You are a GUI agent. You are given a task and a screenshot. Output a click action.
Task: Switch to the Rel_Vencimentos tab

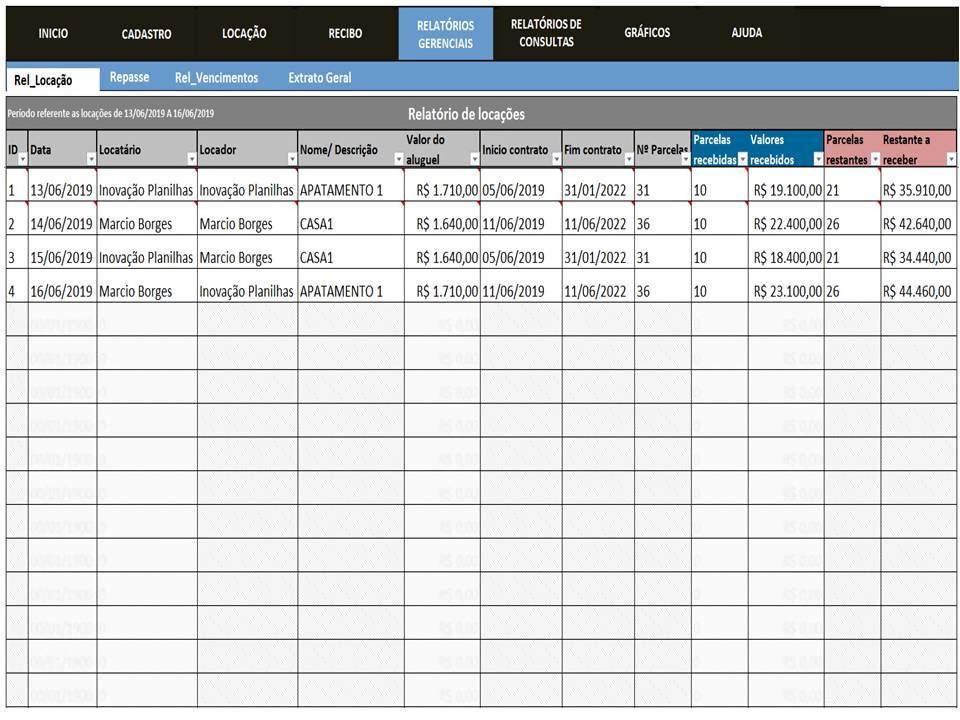(216, 77)
